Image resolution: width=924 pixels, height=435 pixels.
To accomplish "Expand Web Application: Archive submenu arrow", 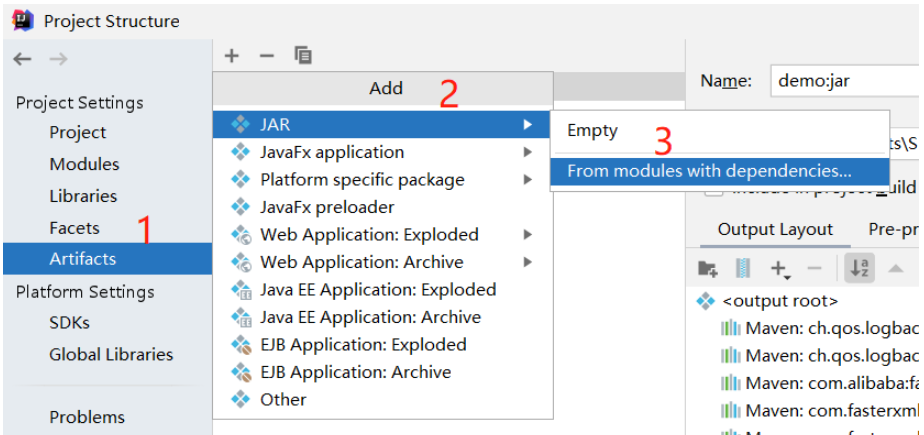I will tap(527, 262).
